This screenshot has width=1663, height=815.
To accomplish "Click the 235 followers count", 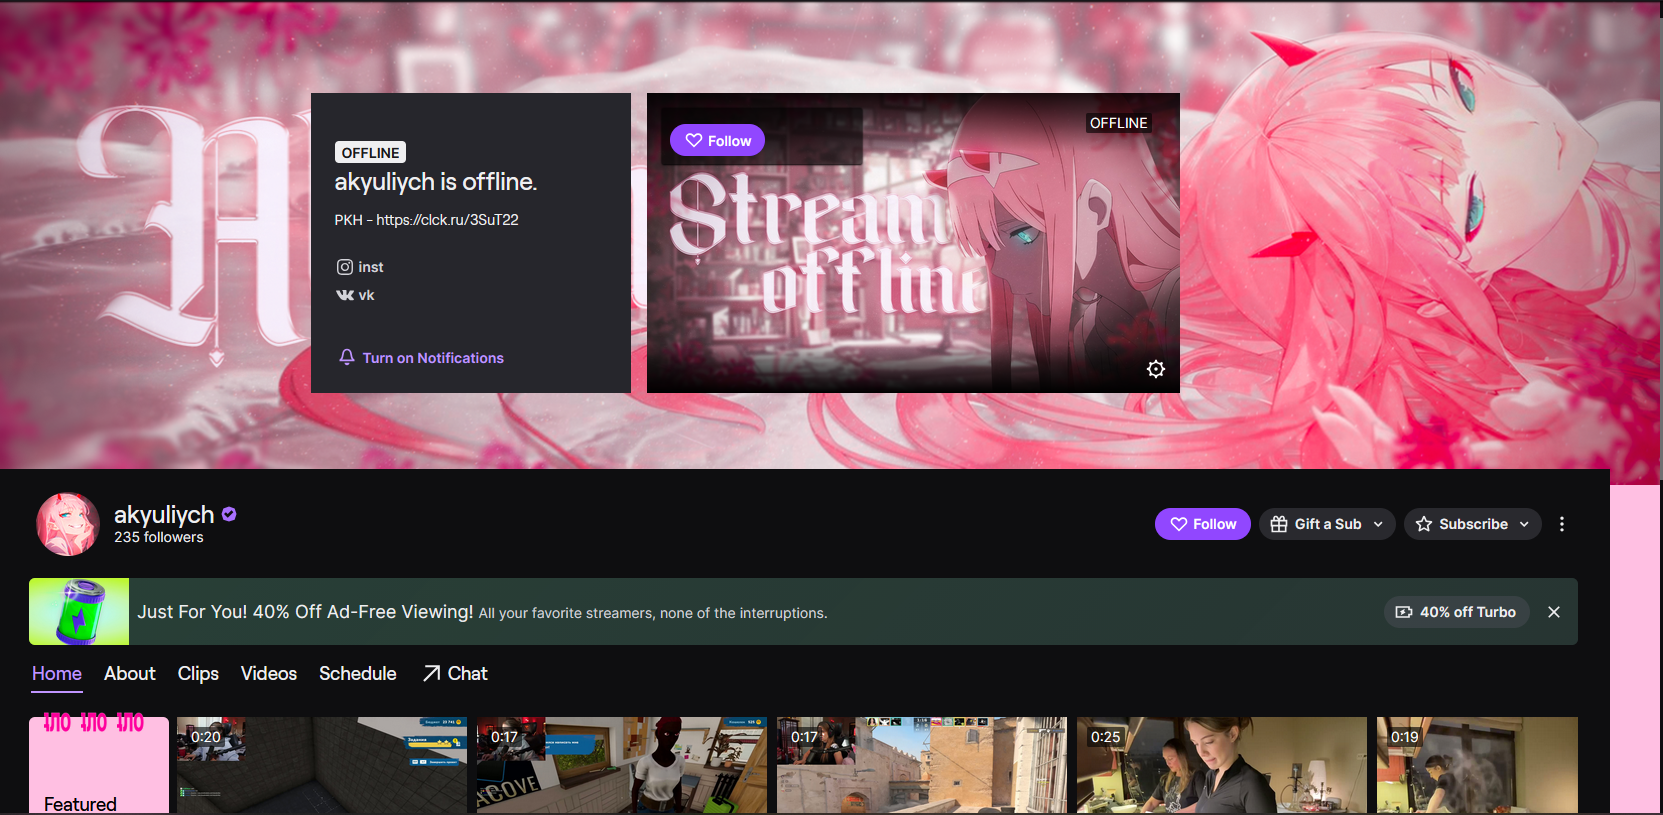I will 159,537.
